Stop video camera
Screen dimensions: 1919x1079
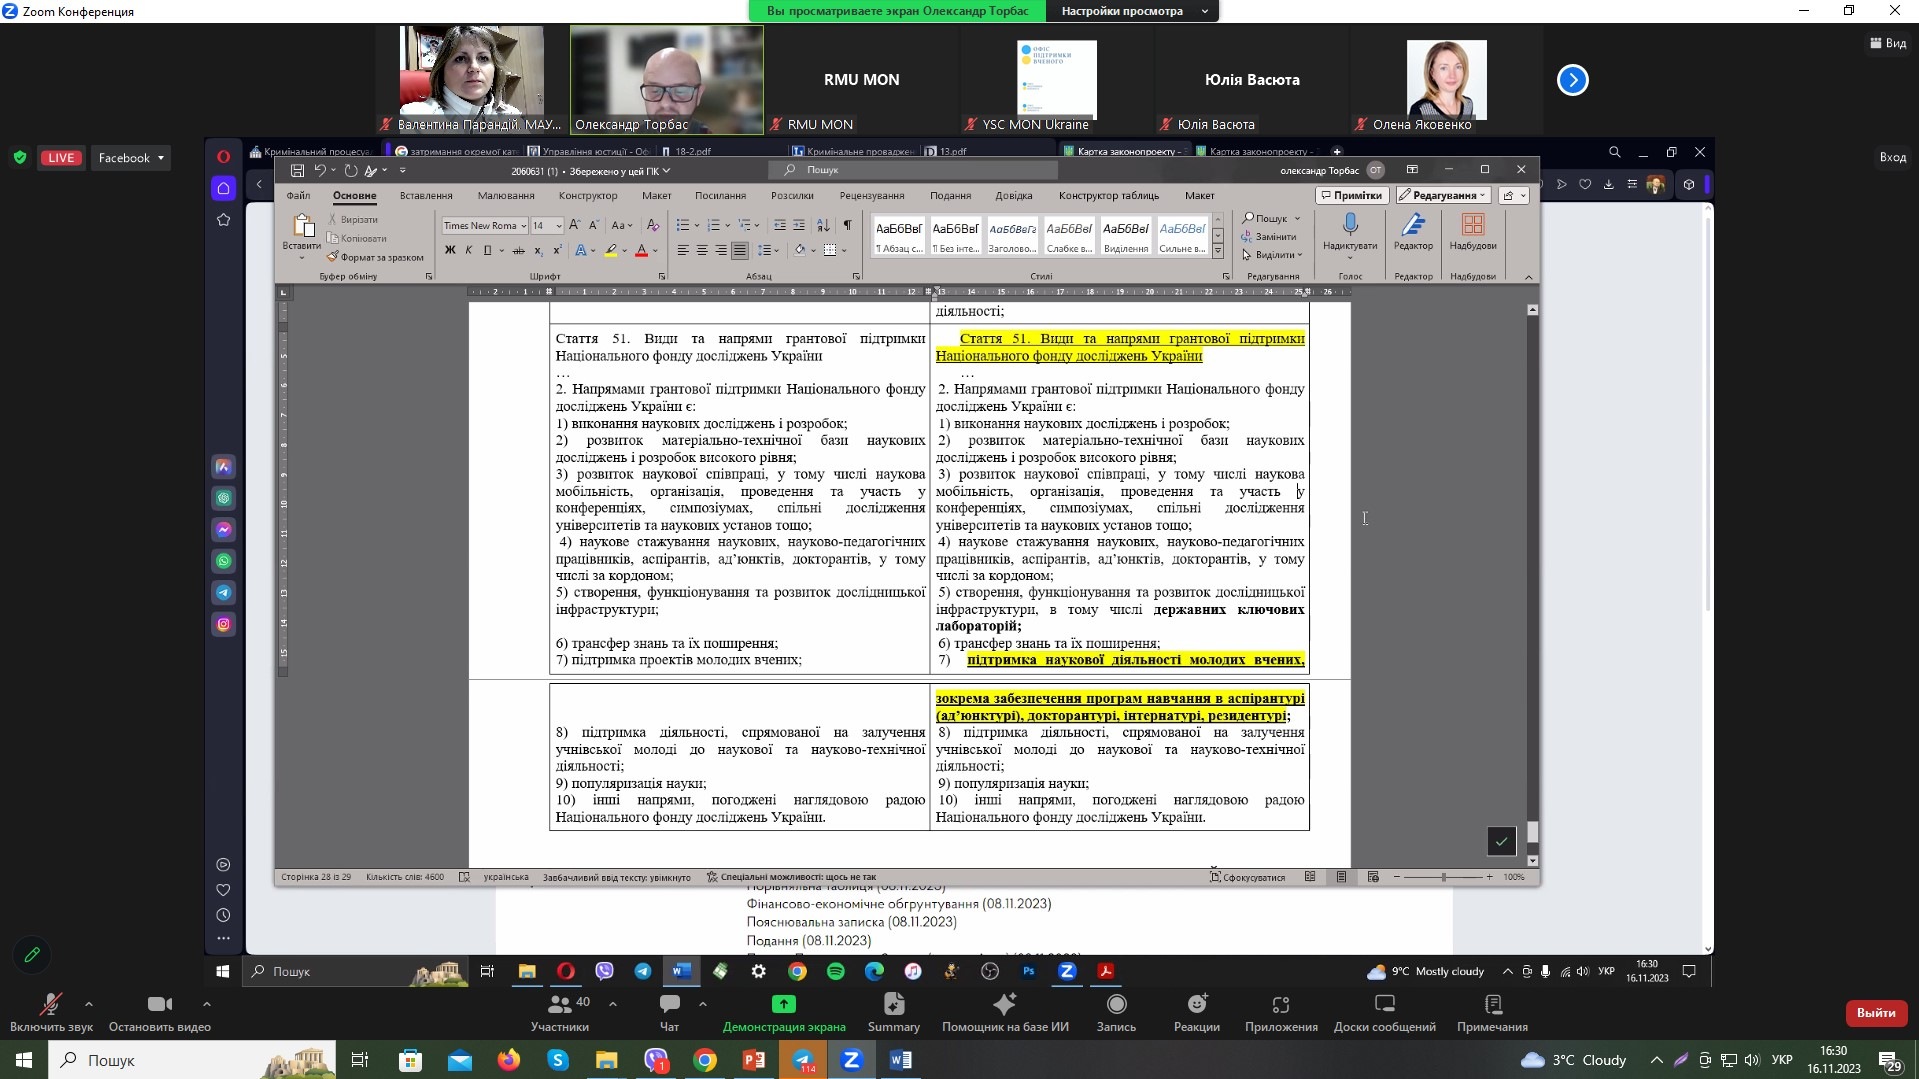click(159, 1011)
